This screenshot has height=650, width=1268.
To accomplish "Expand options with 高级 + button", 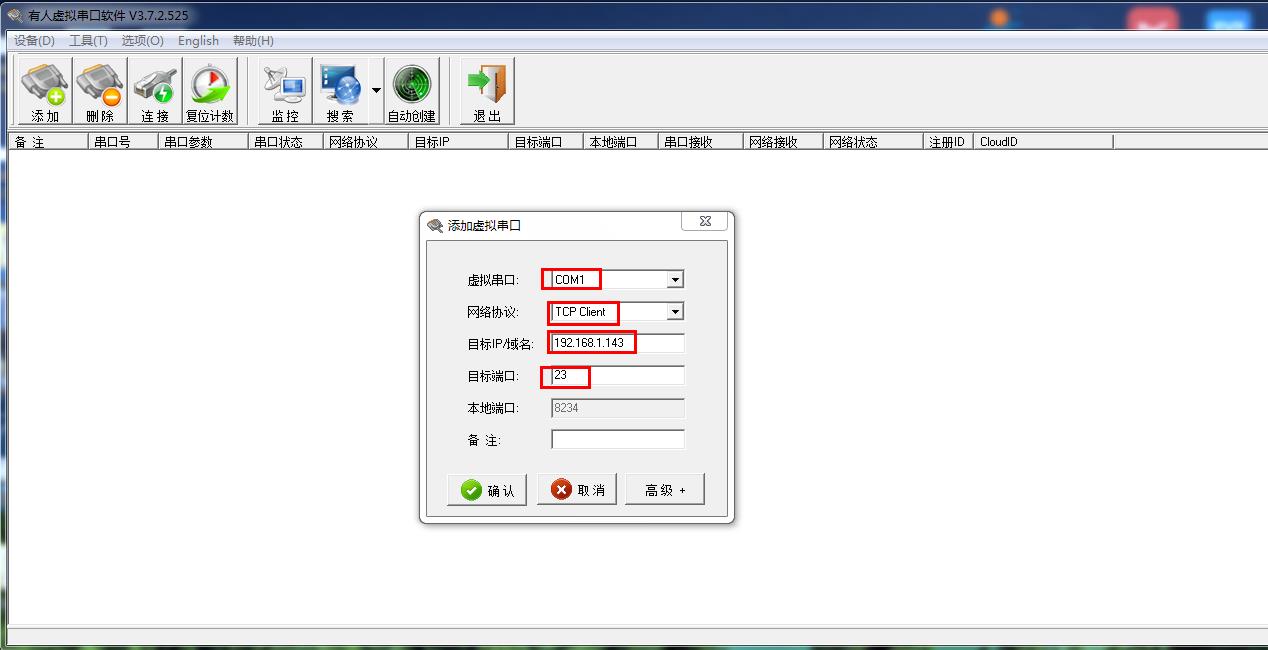I will pyautogui.click(x=665, y=490).
